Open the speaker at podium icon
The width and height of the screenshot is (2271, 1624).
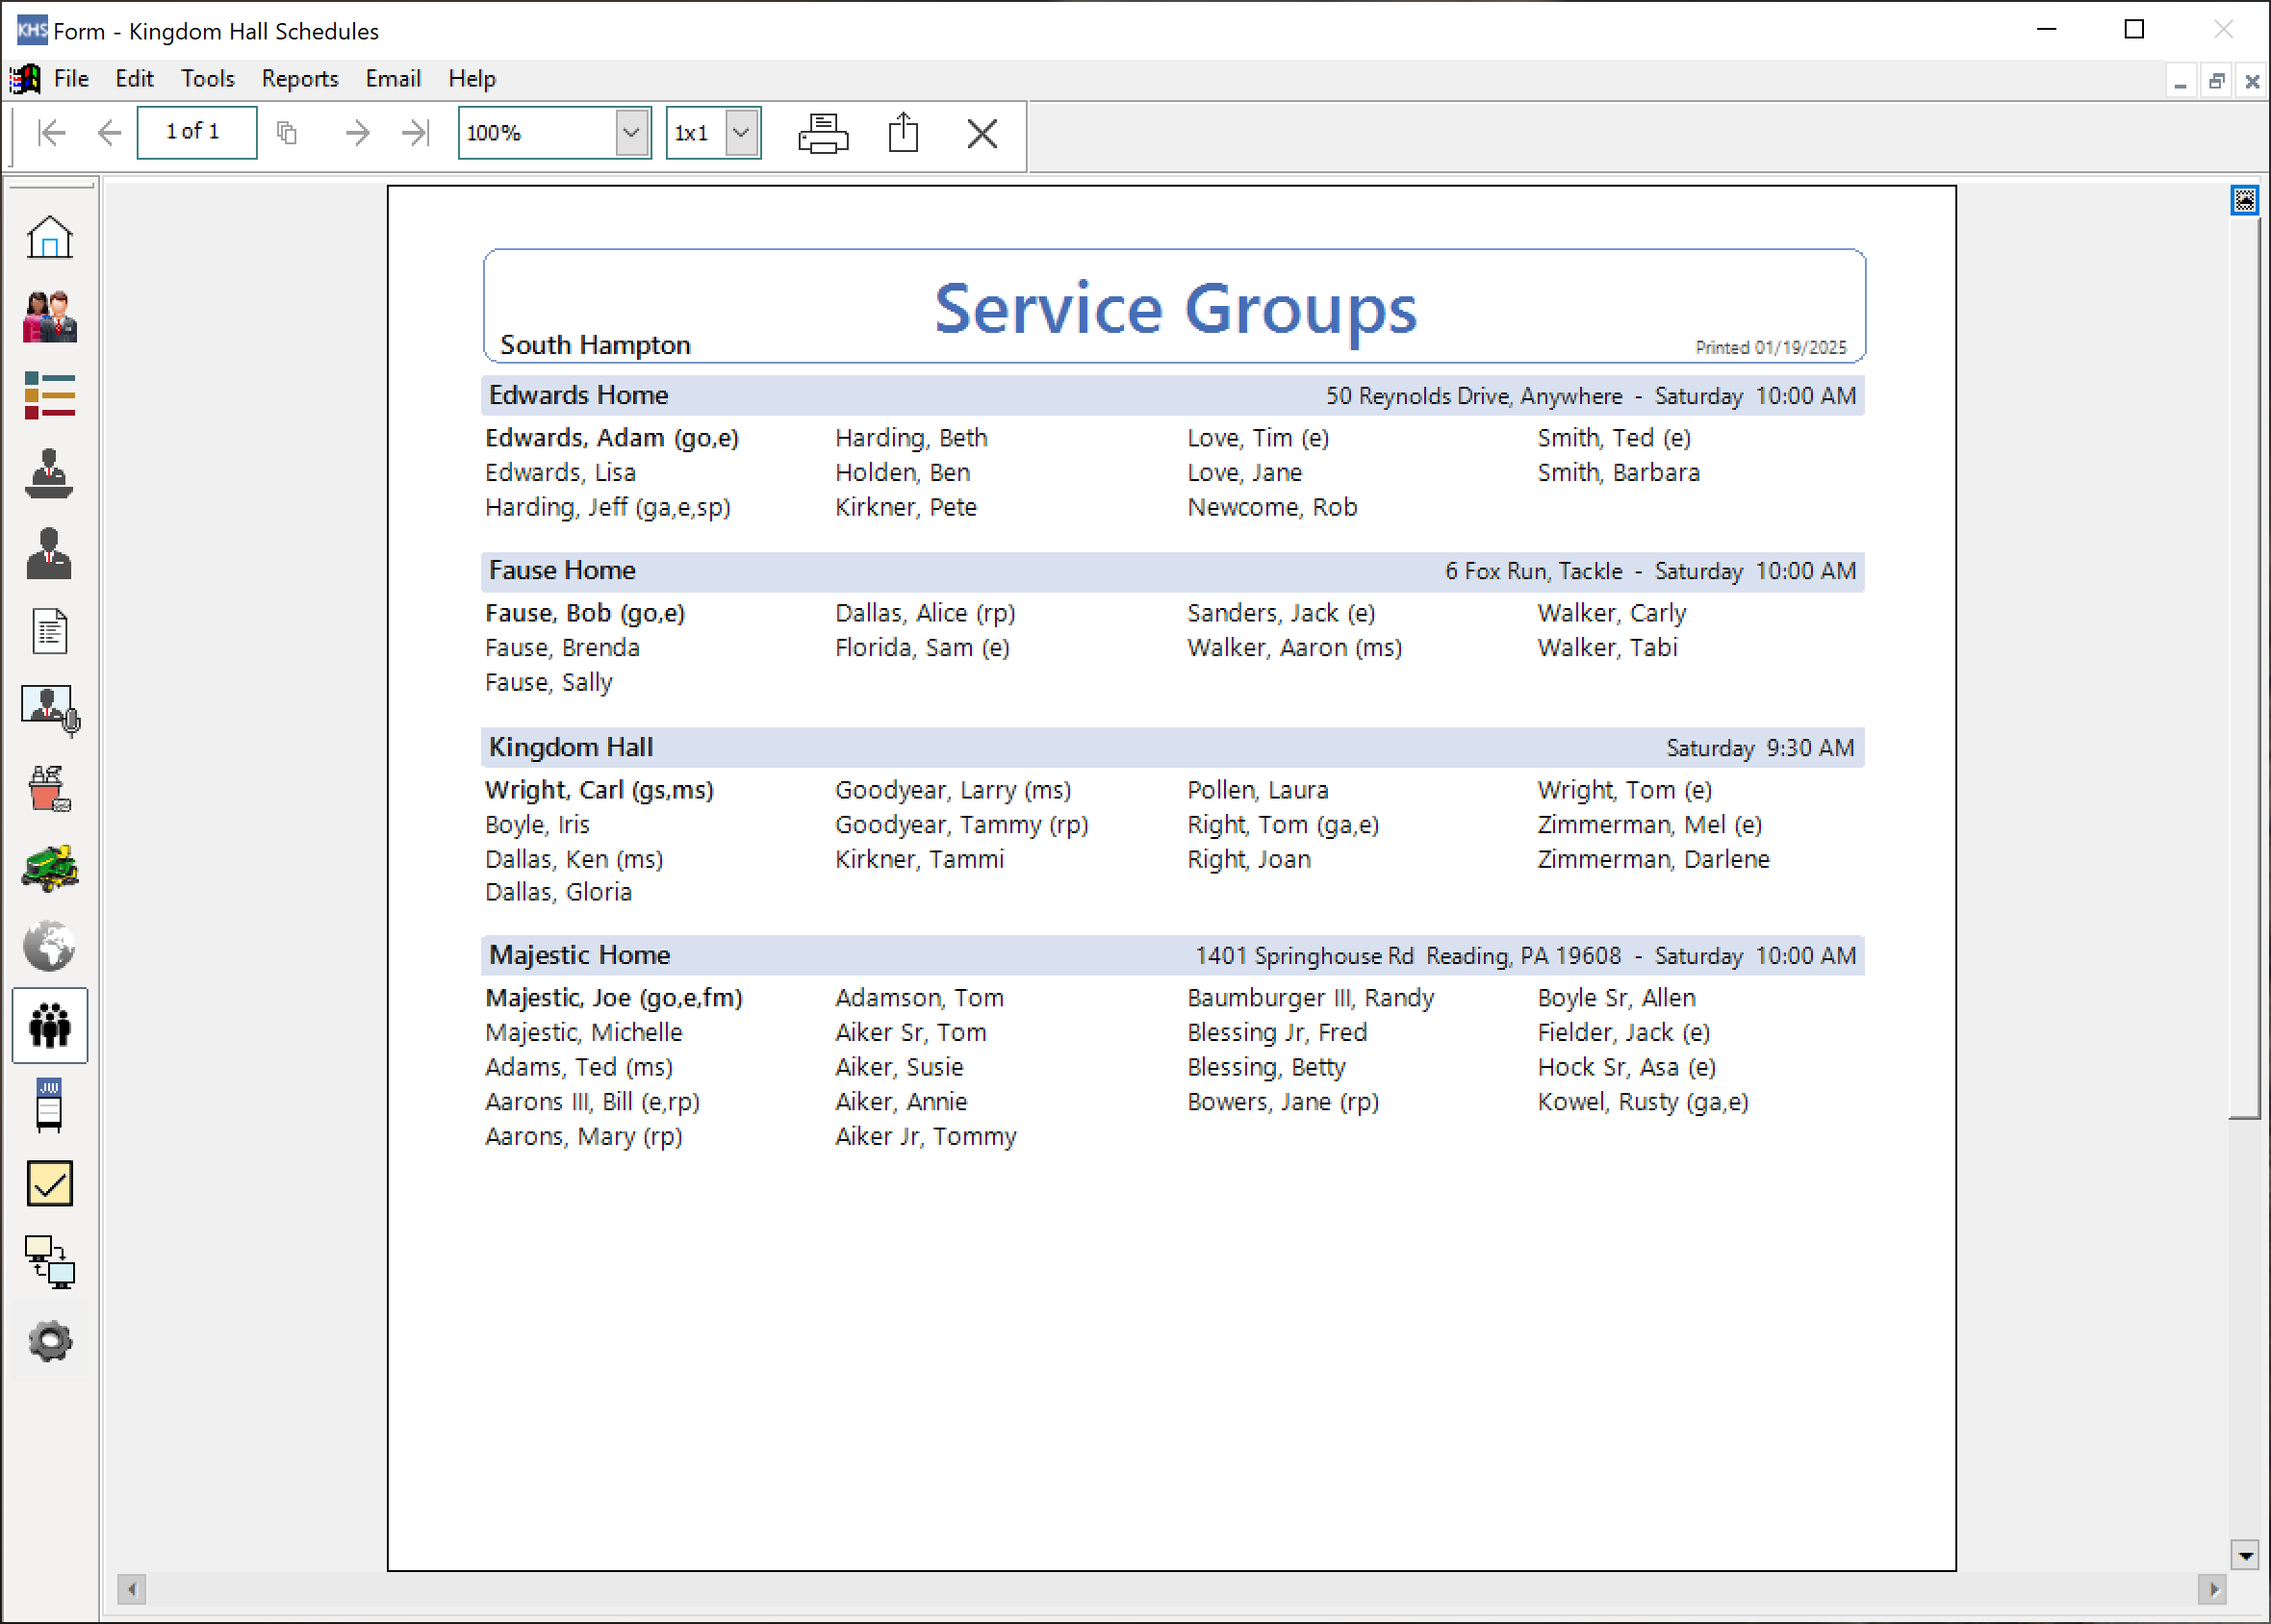[49, 474]
